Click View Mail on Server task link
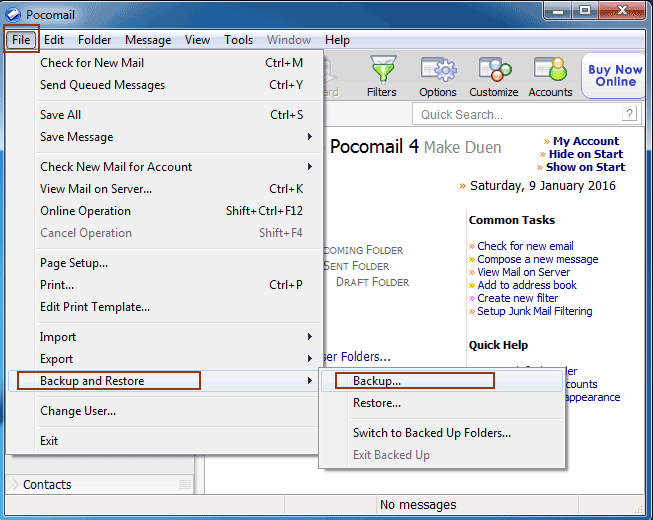 tap(523, 272)
